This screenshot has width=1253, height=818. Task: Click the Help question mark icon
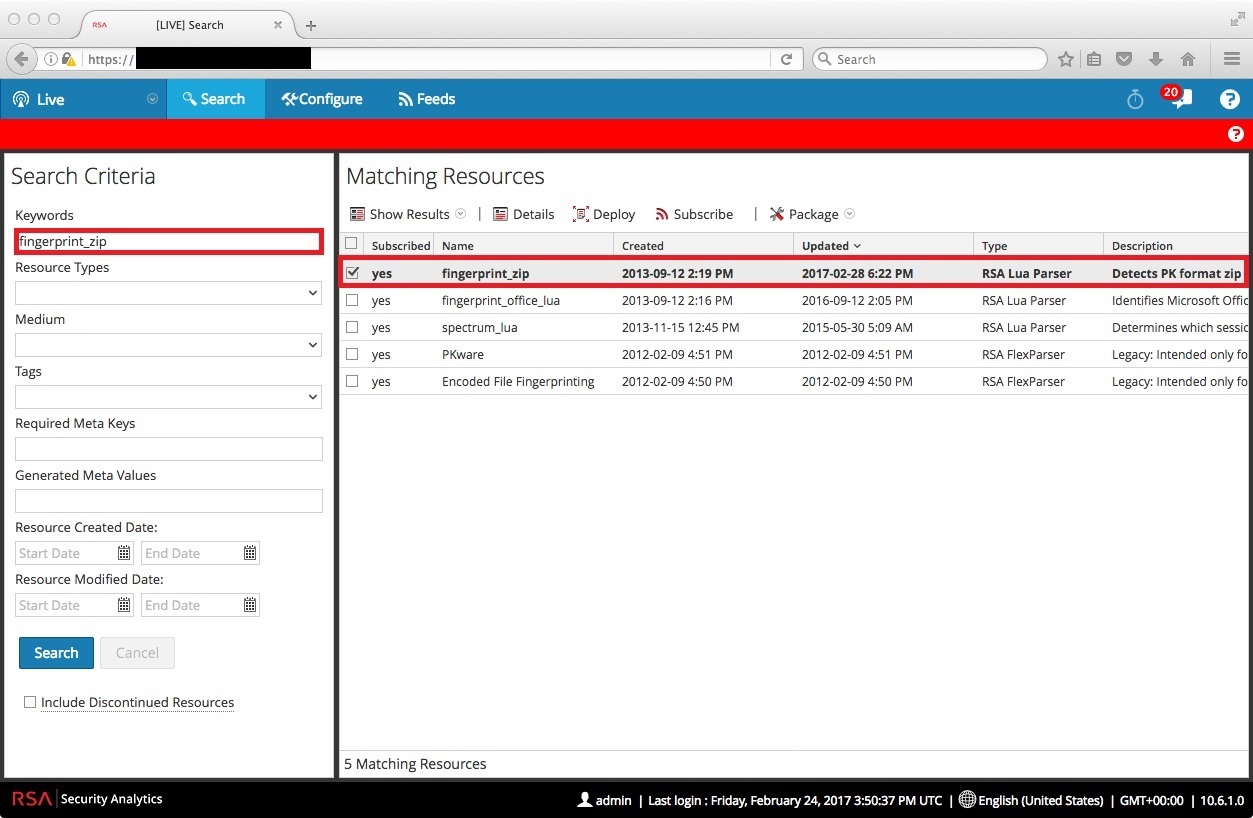coord(1229,99)
